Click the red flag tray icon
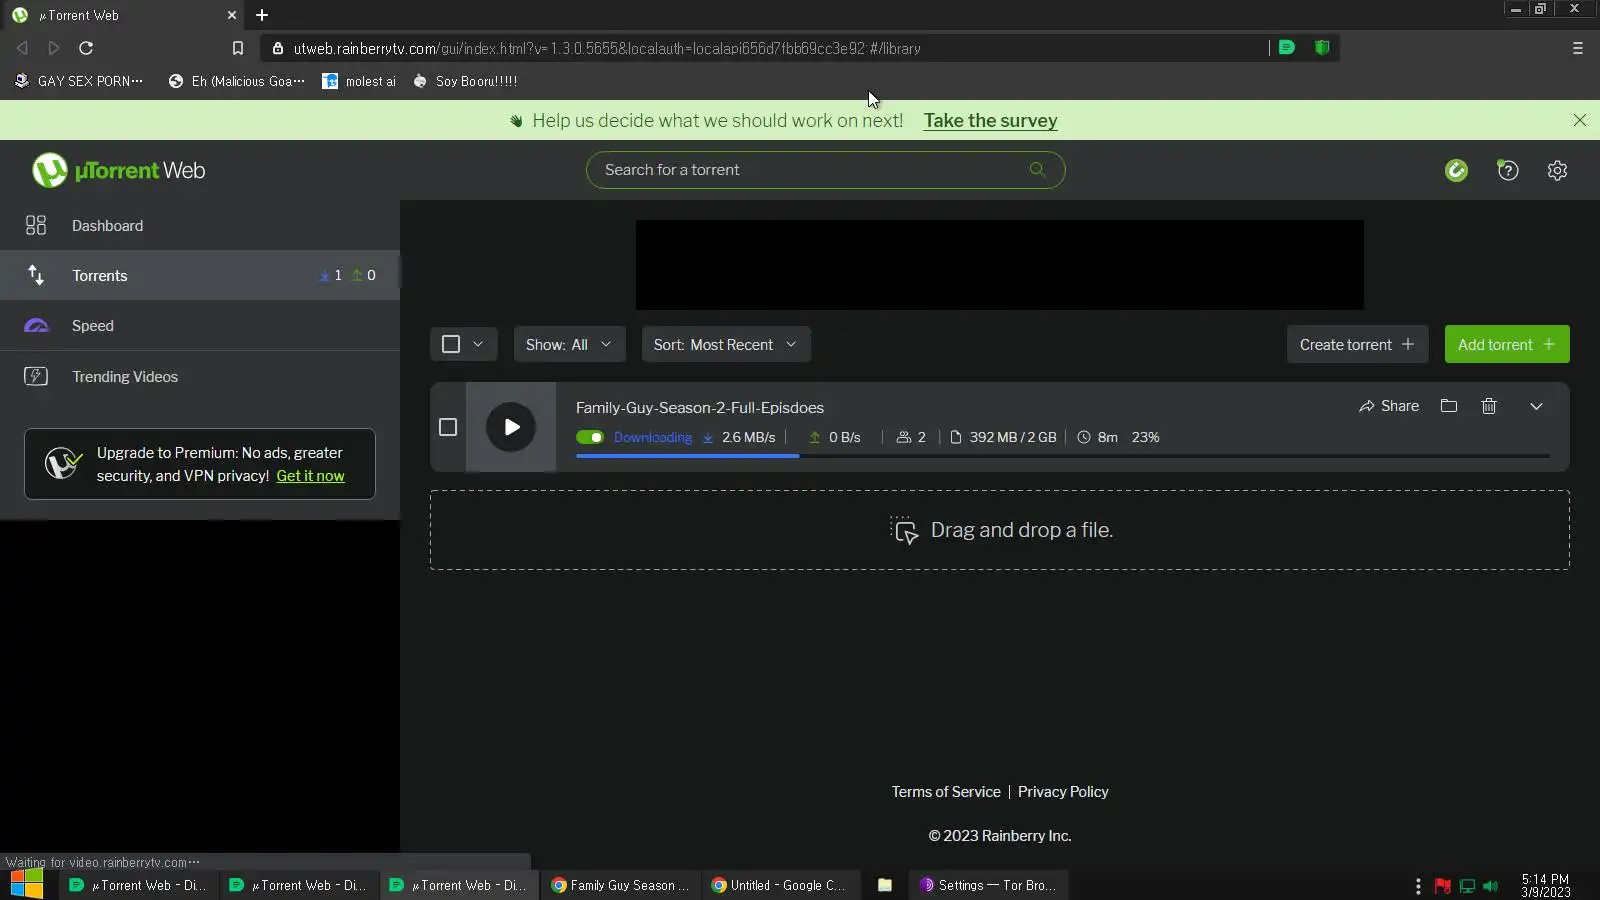Viewport: 1600px width, 900px height. click(x=1443, y=886)
